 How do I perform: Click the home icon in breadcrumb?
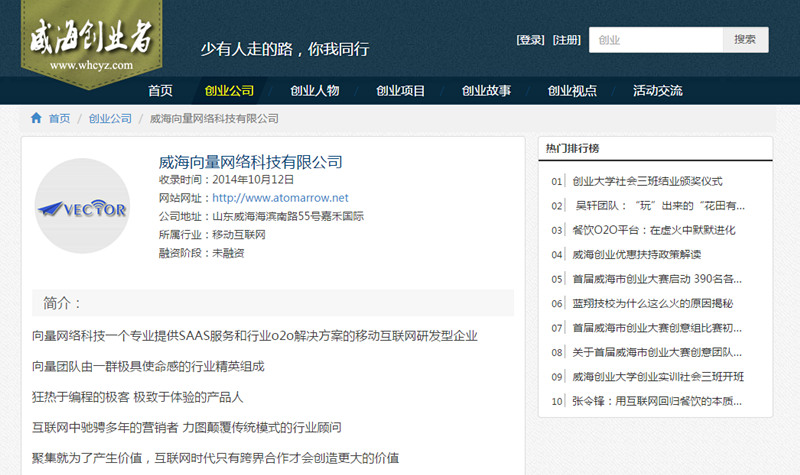tap(36, 118)
